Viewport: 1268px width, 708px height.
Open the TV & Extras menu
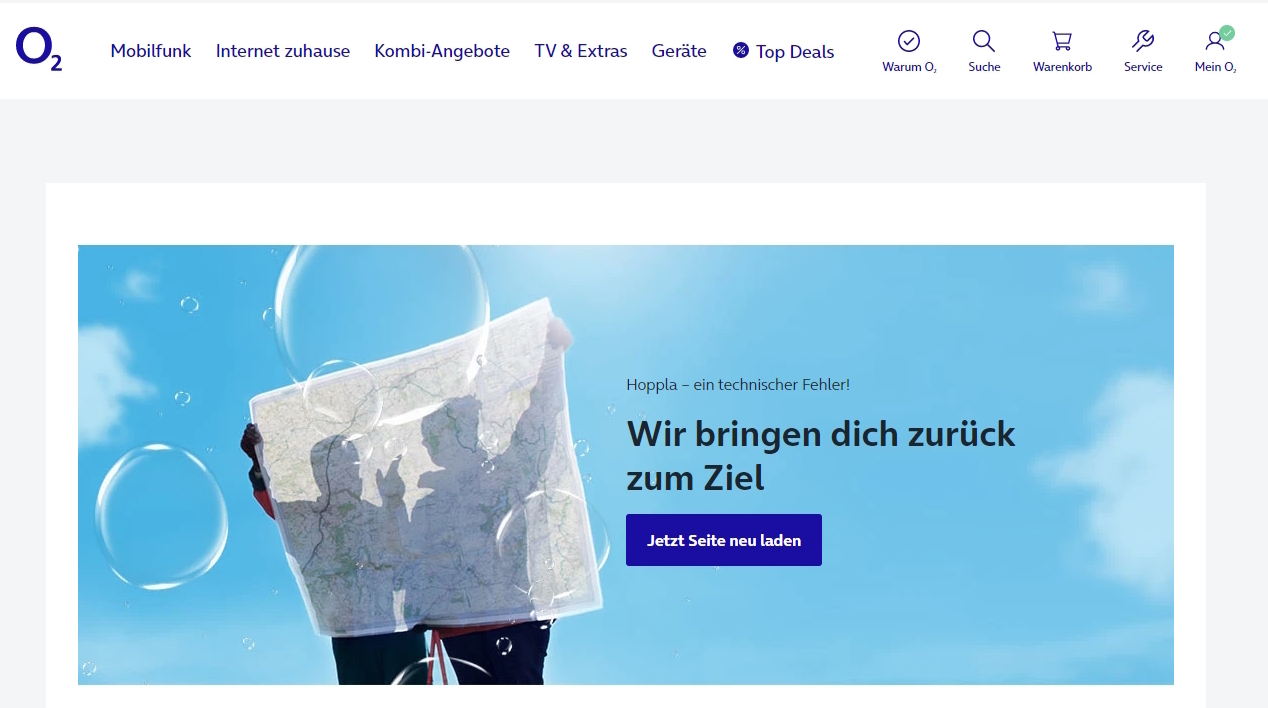click(581, 51)
